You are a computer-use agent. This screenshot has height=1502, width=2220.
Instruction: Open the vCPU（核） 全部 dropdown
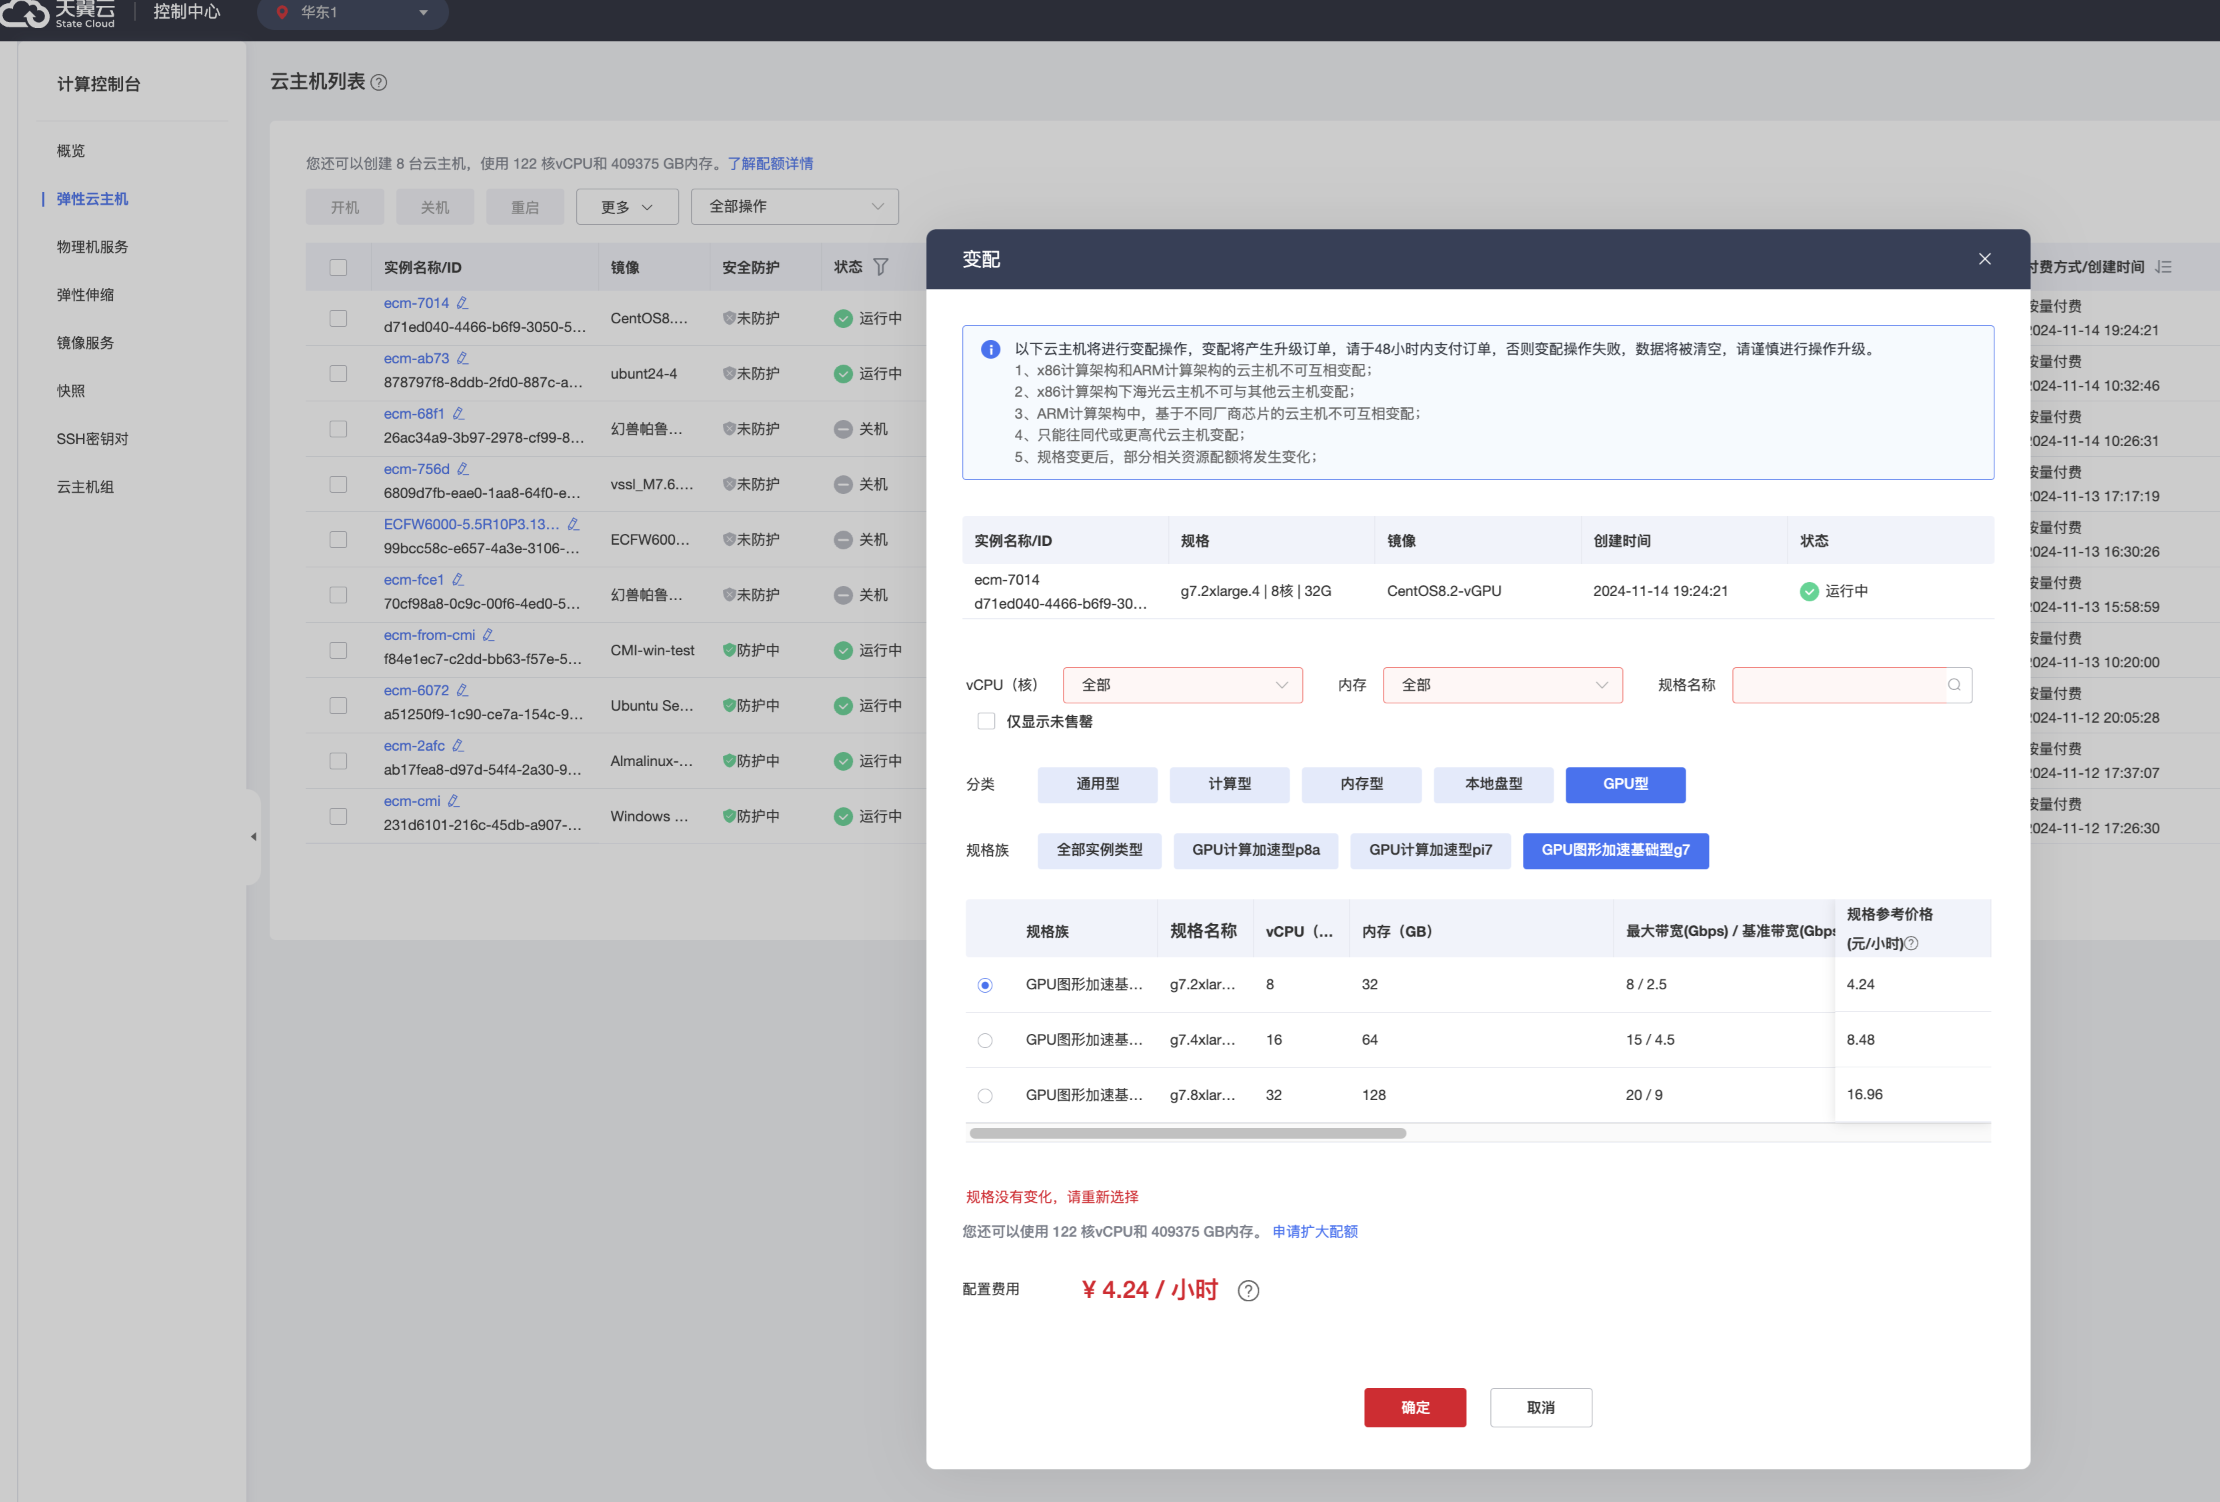point(1183,685)
